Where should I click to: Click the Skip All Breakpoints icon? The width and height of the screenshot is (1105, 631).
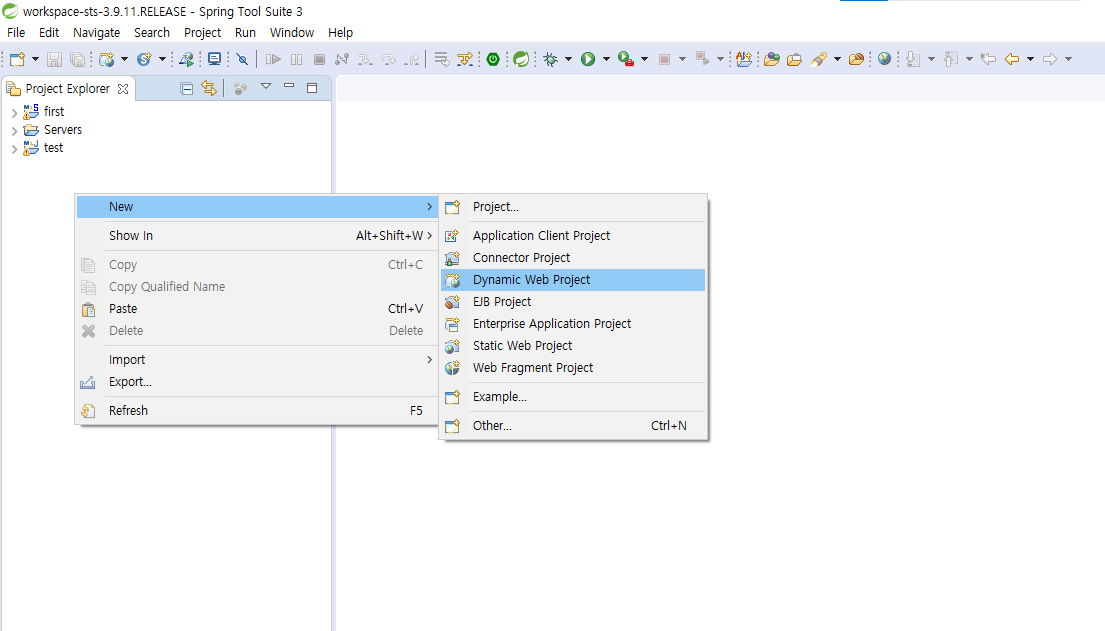242,60
